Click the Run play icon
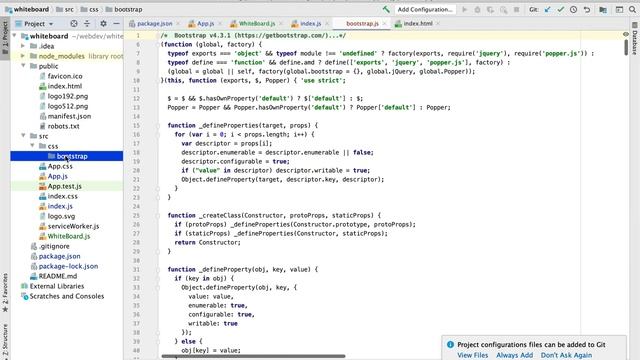 click(464, 9)
